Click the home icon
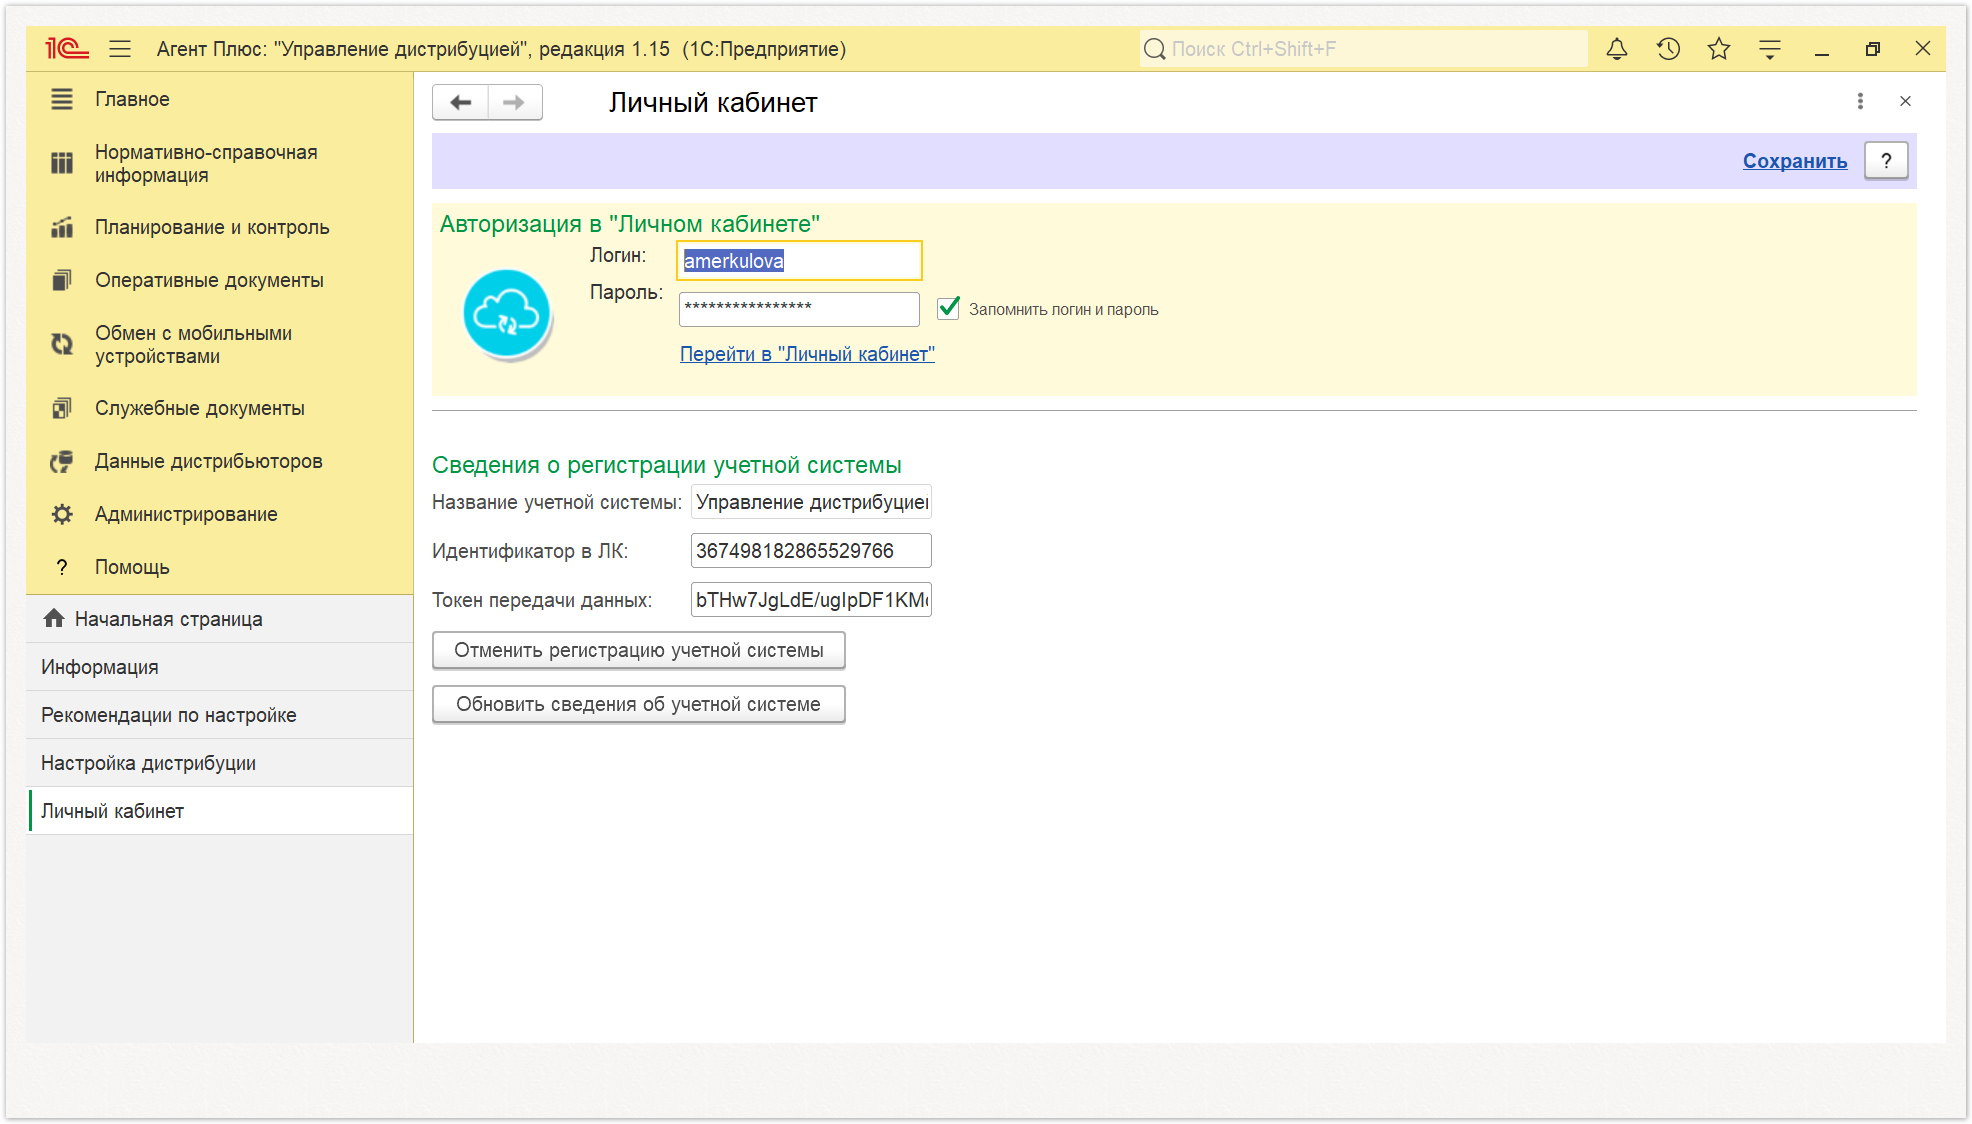 click(54, 618)
